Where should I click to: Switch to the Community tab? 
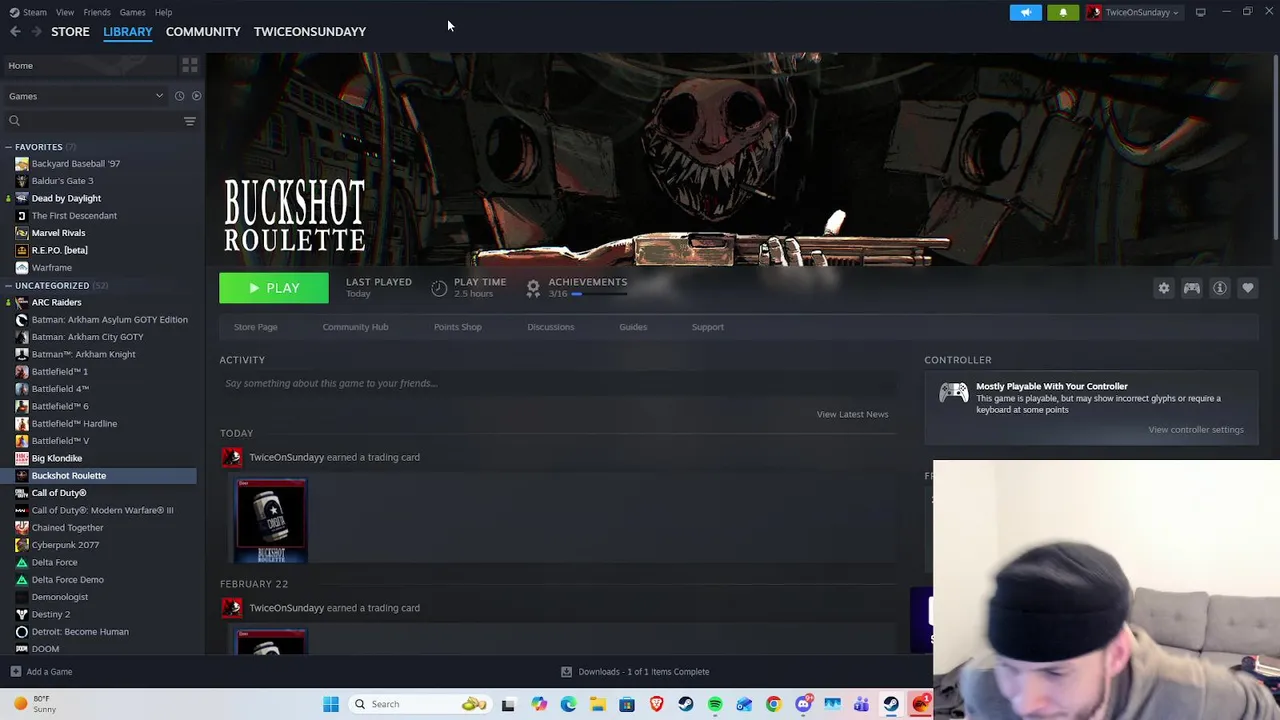coord(203,32)
